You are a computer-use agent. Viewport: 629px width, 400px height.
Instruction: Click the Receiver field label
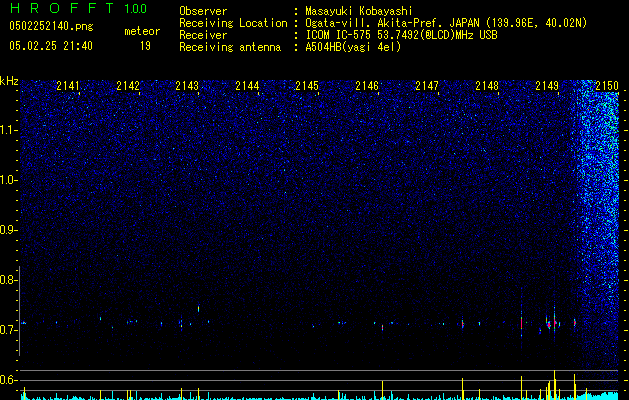(x=203, y=35)
